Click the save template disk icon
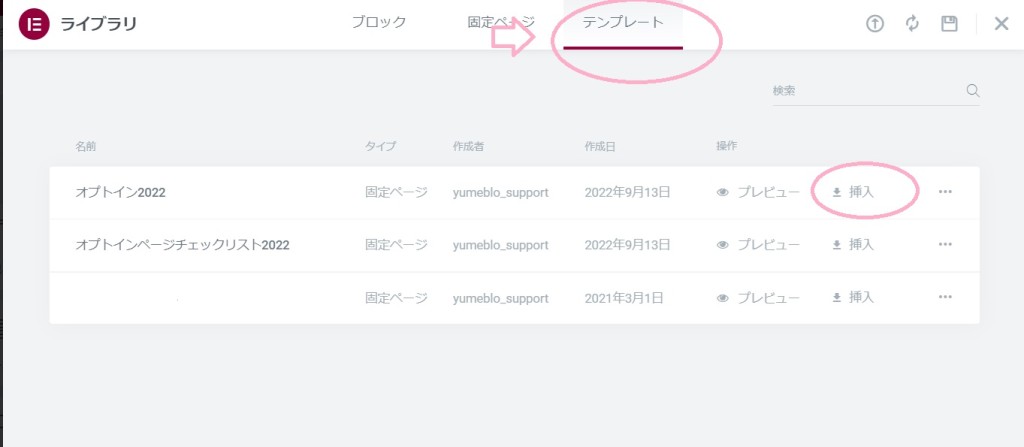 949,24
